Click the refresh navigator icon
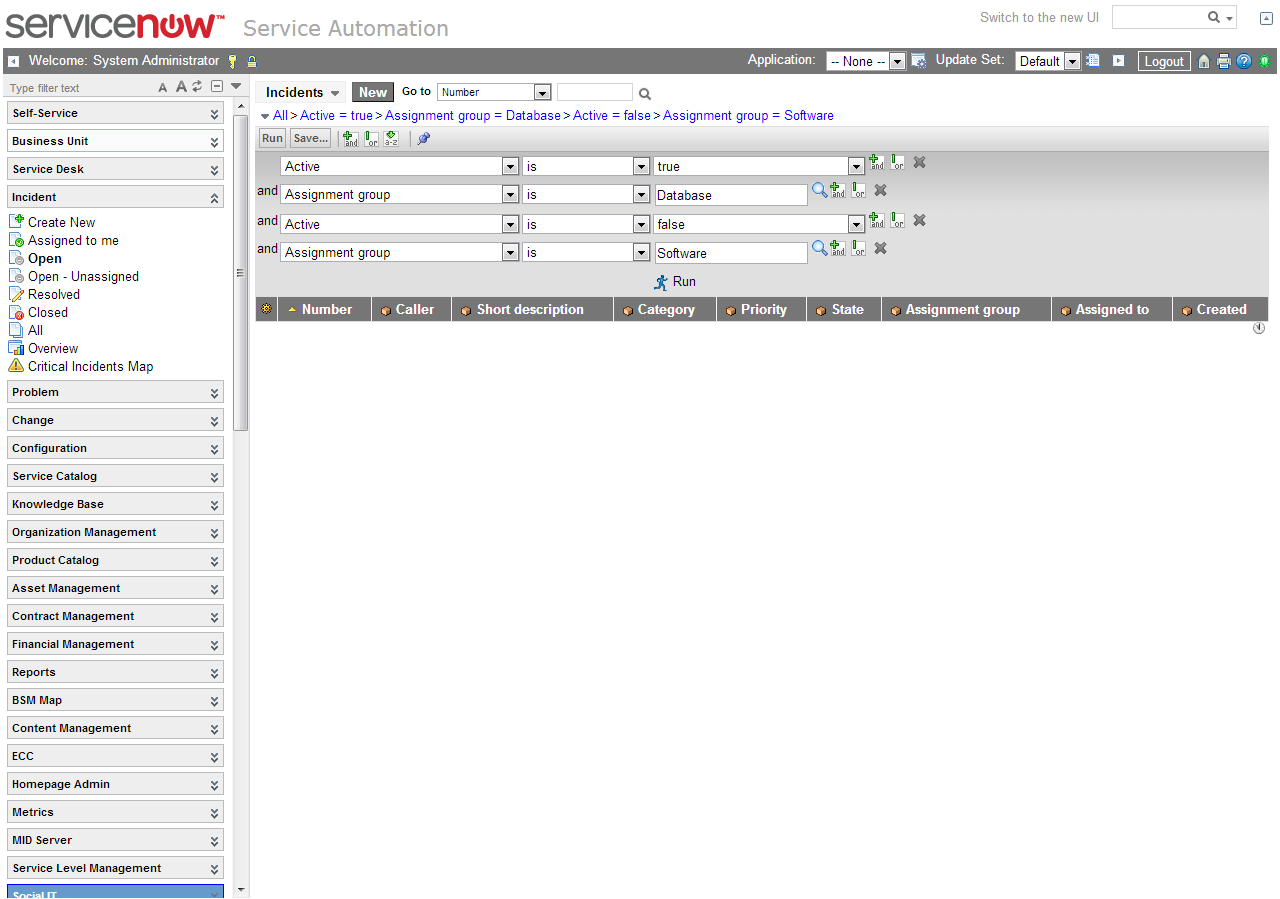Screen dimensions: 1280x899 [x=197, y=86]
